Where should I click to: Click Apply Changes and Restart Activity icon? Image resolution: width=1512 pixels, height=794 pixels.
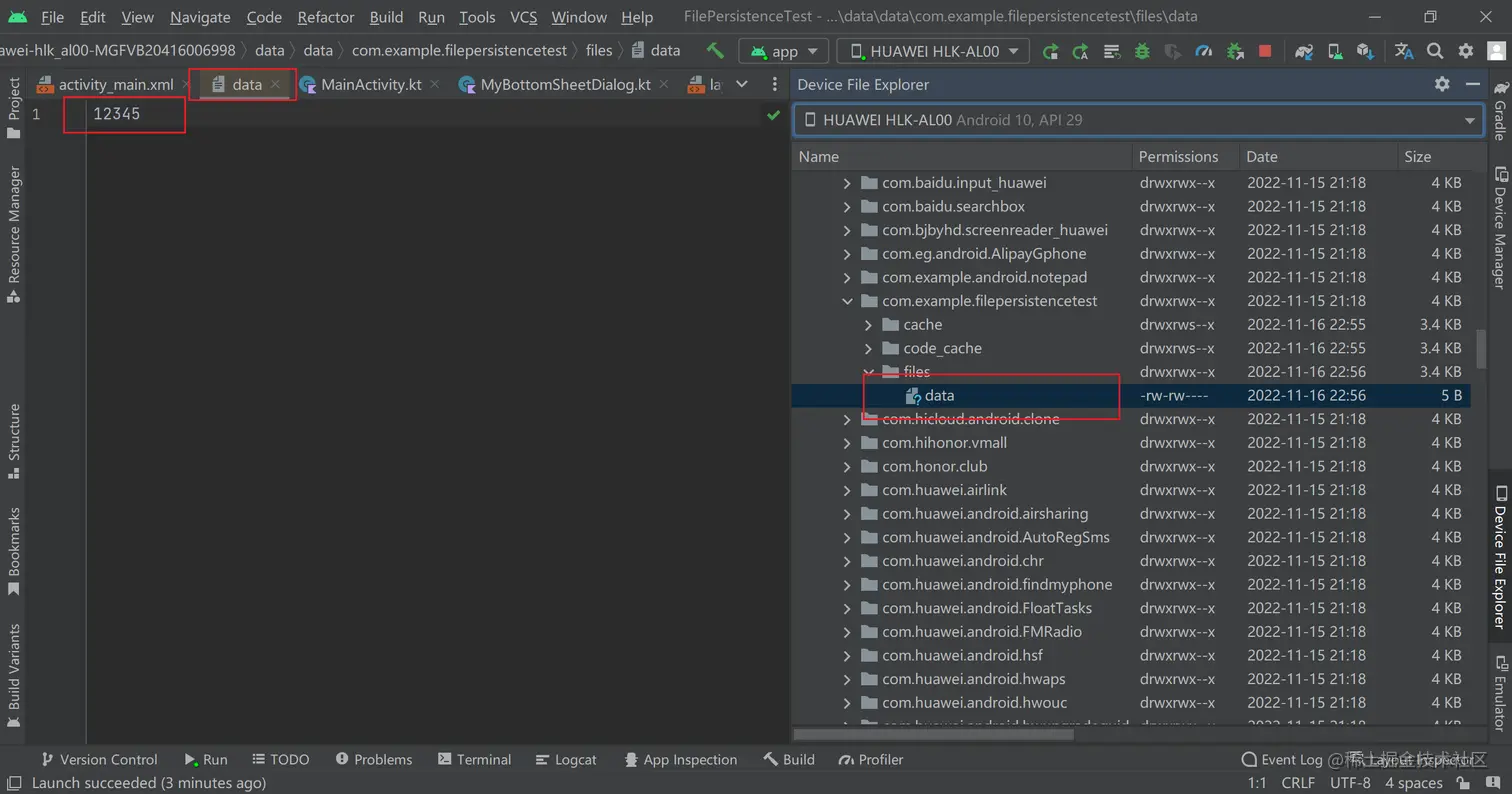click(1050, 51)
